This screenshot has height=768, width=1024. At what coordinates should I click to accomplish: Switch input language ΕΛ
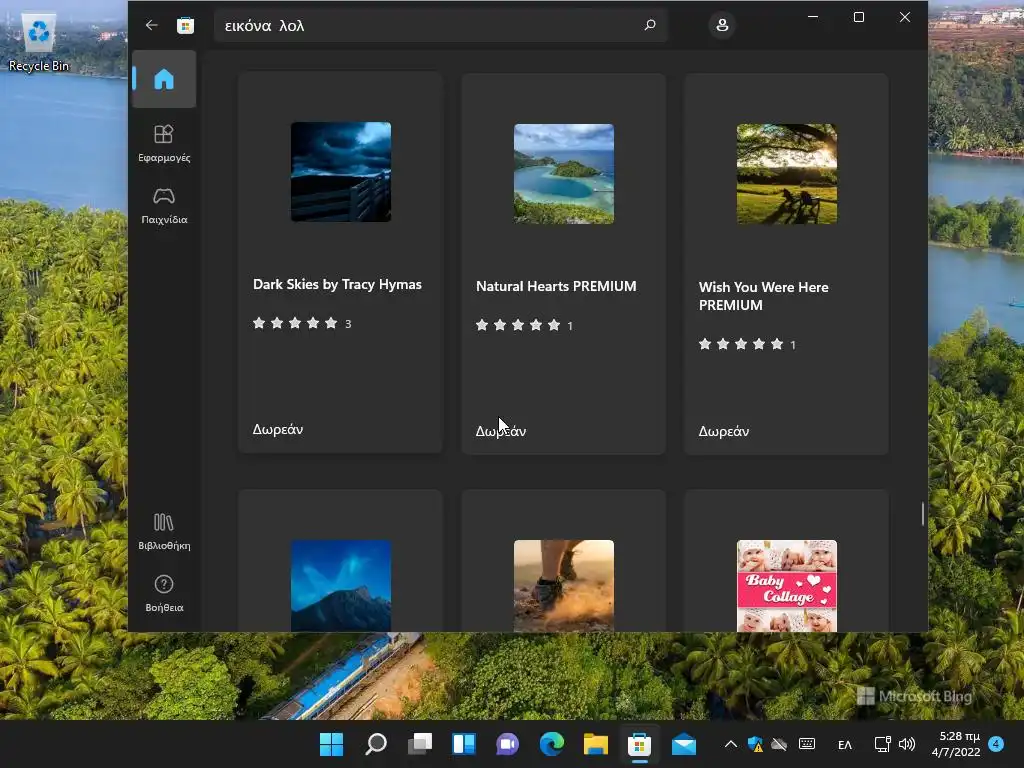844,744
